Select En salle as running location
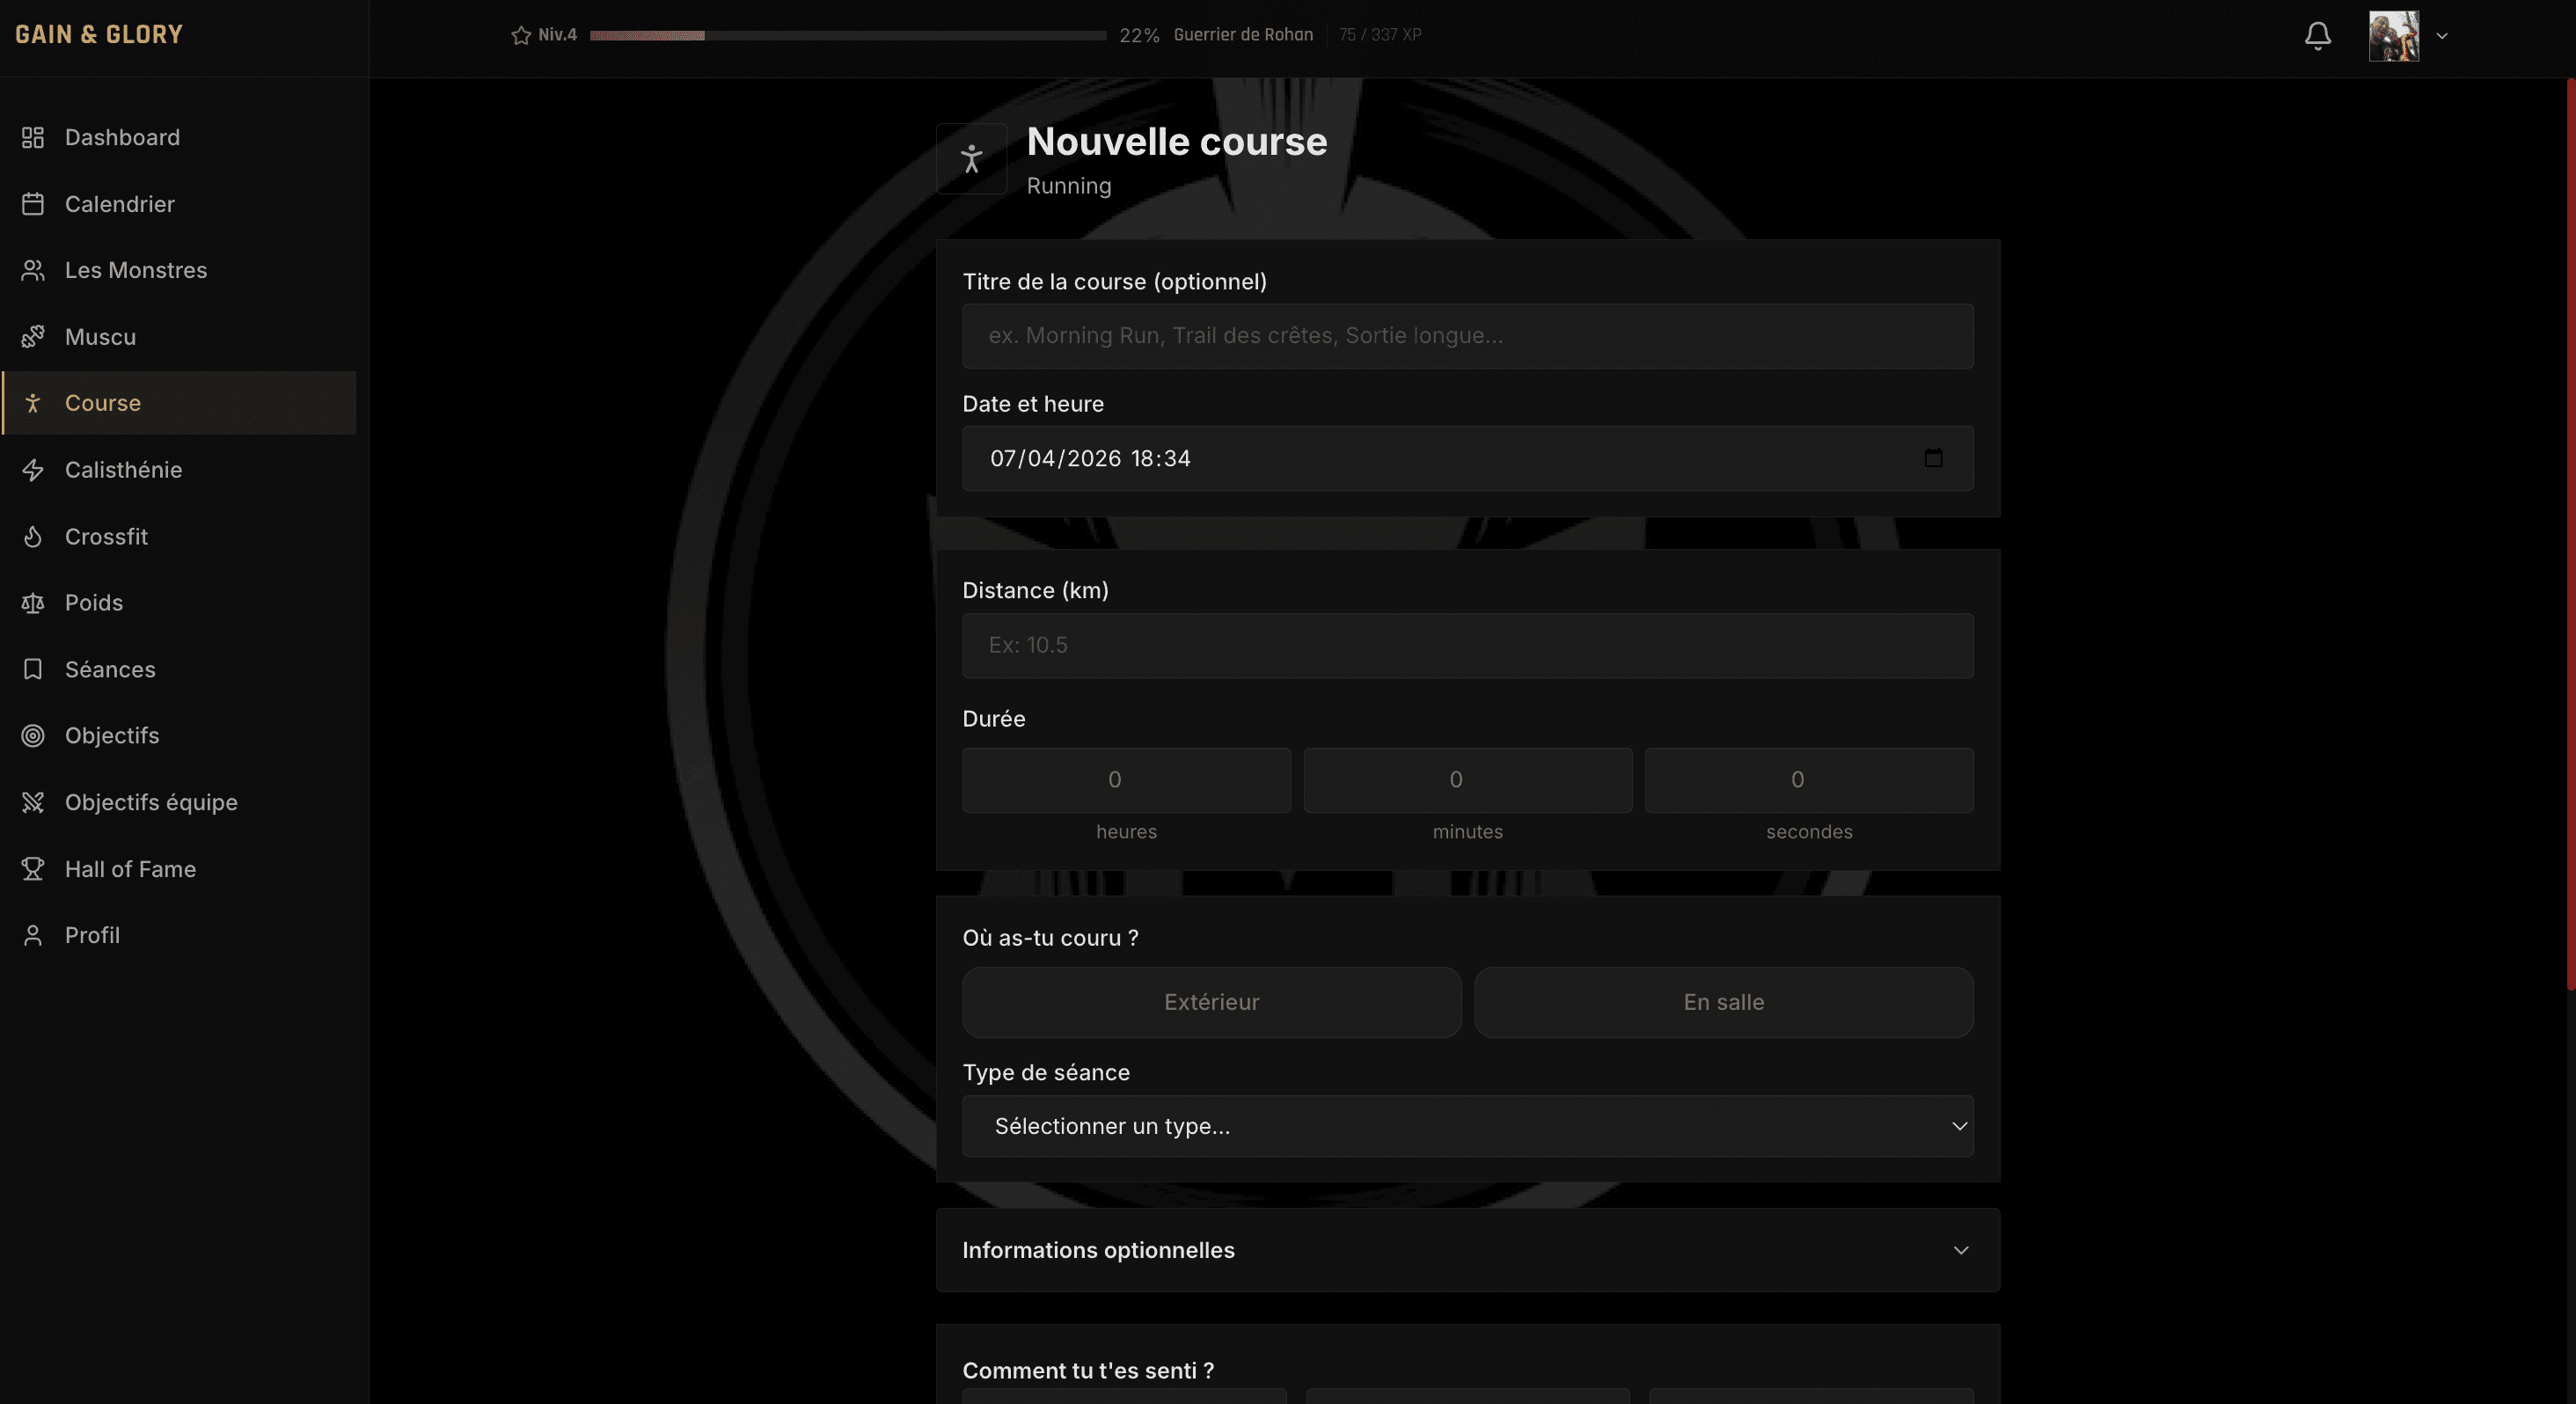 click(1723, 1002)
